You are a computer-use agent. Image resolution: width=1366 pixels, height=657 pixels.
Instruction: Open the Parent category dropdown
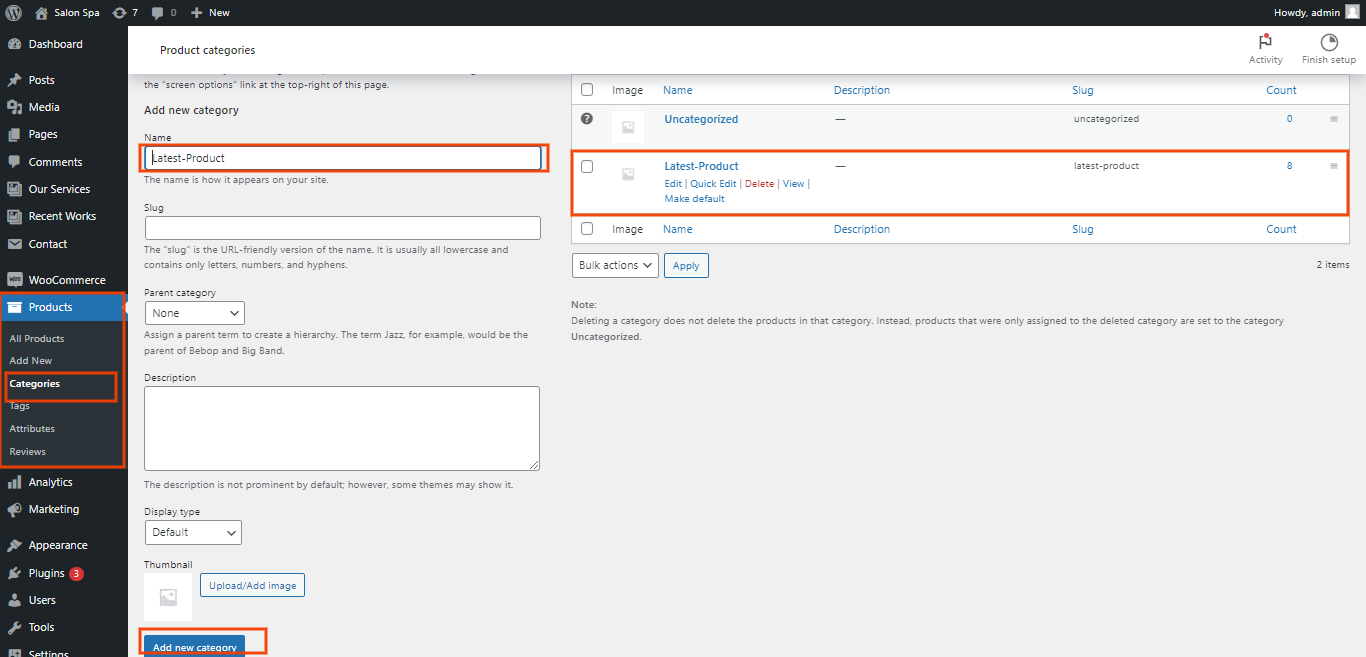coord(194,313)
